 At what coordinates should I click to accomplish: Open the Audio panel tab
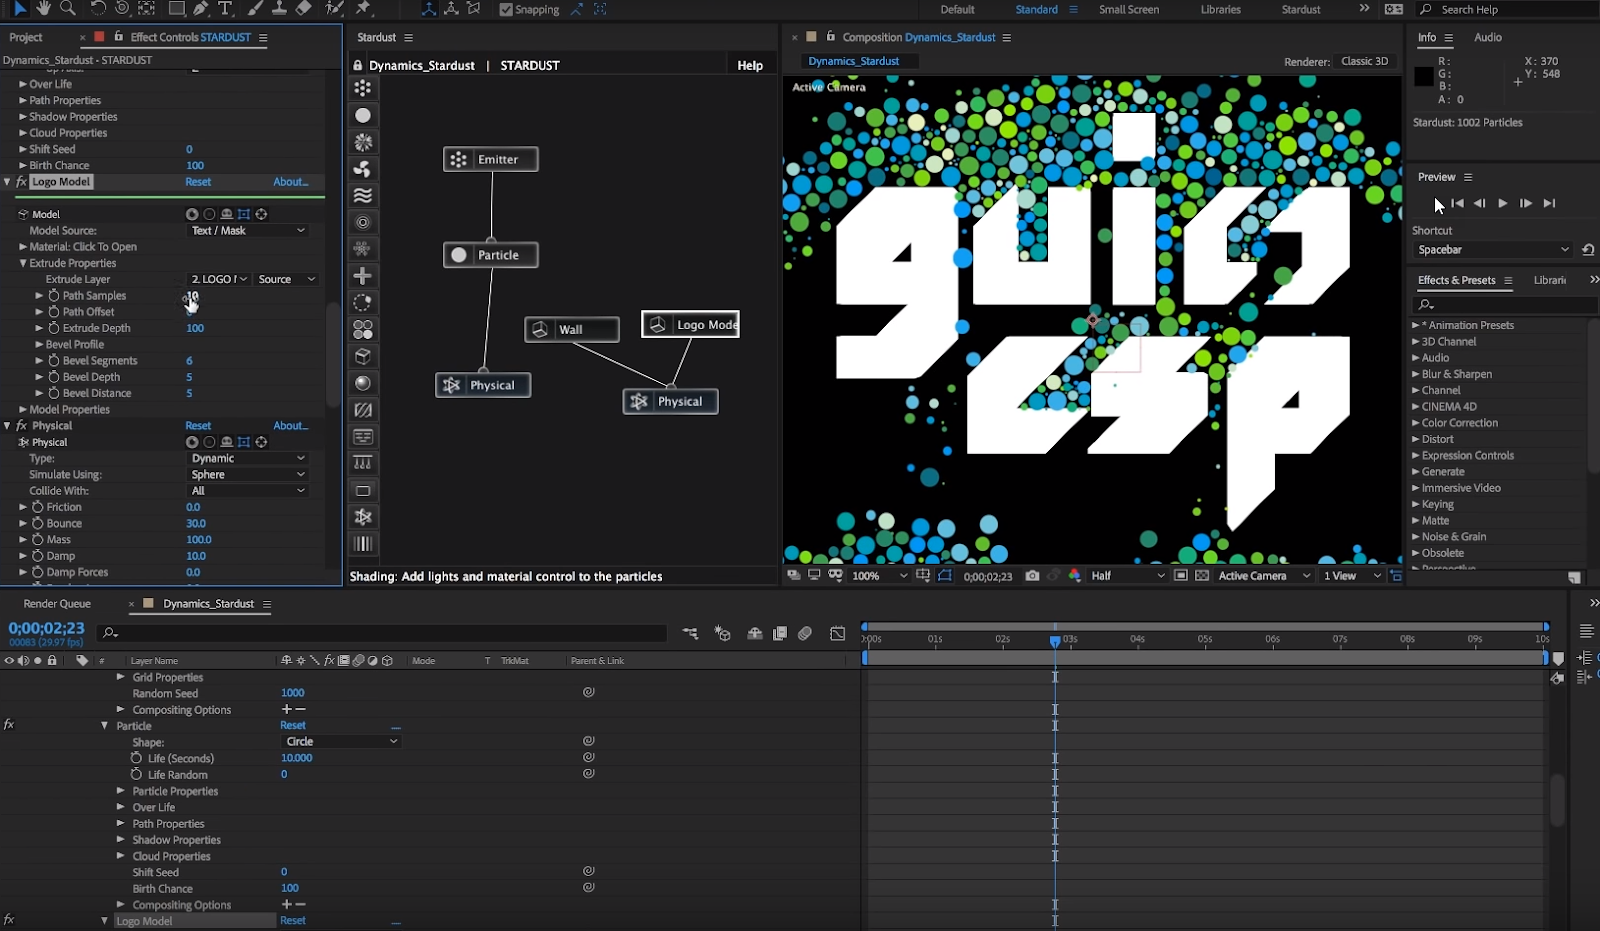pyautogui.click(x=1488, y=37)
